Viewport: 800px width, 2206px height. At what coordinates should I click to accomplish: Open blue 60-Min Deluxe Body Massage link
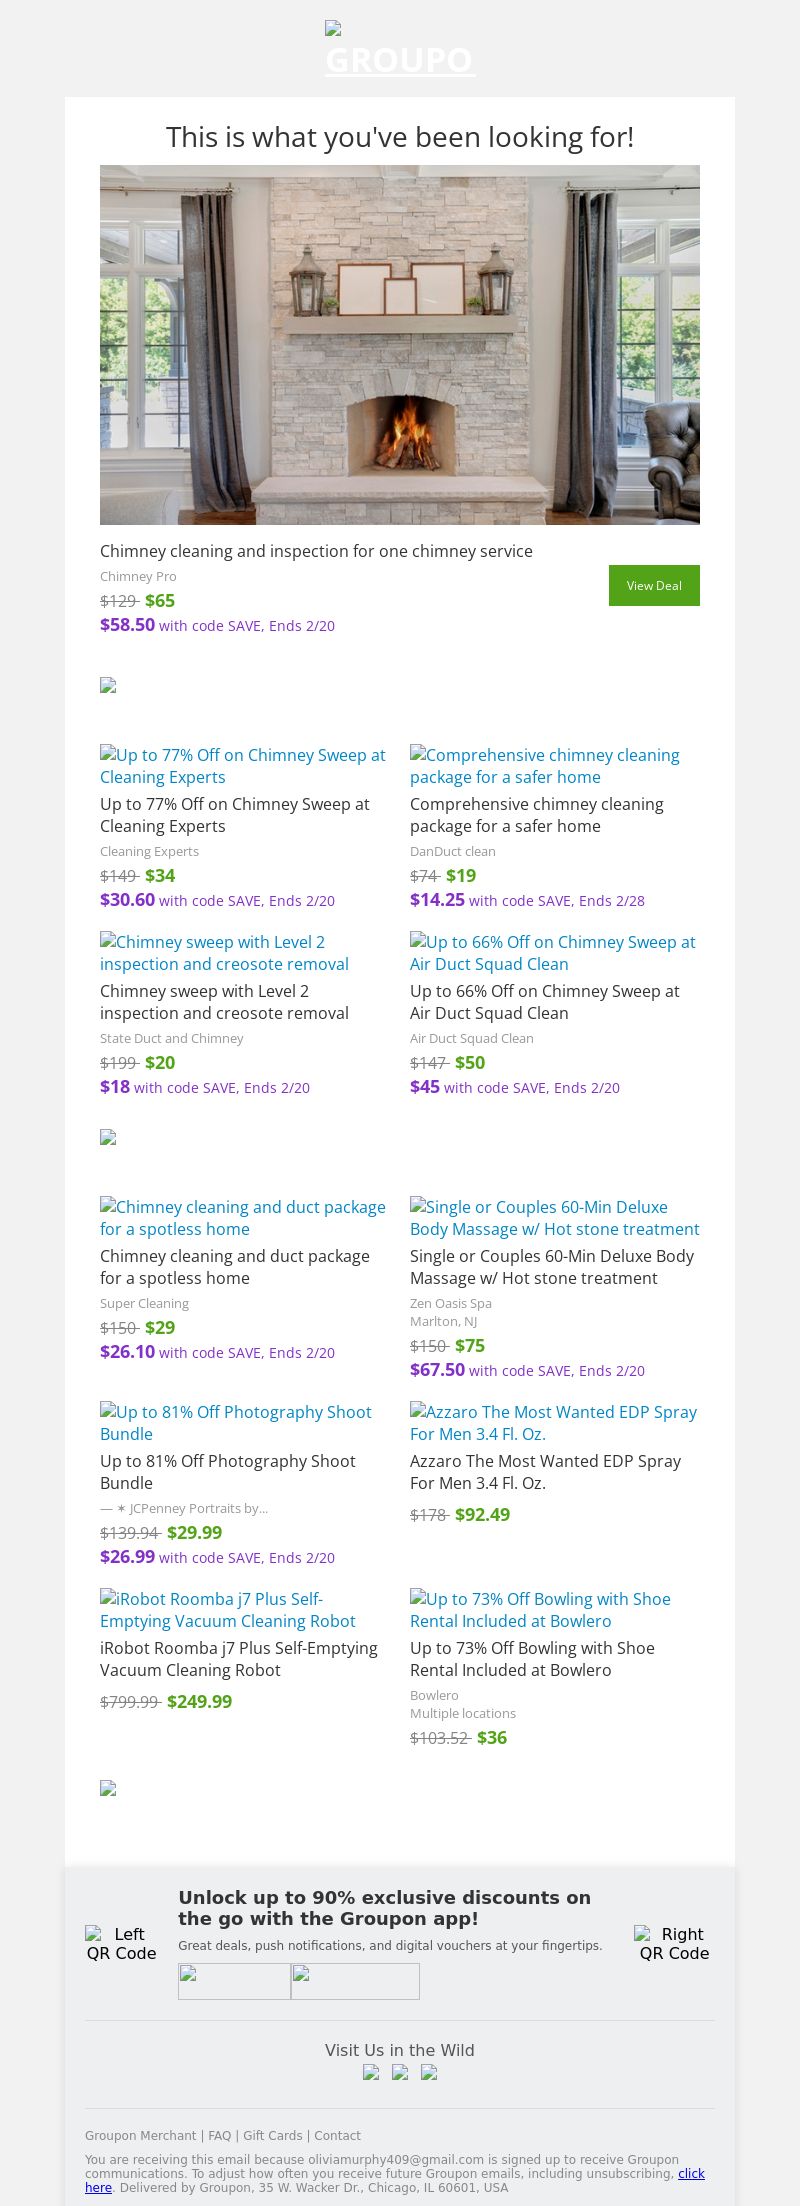554,1218
